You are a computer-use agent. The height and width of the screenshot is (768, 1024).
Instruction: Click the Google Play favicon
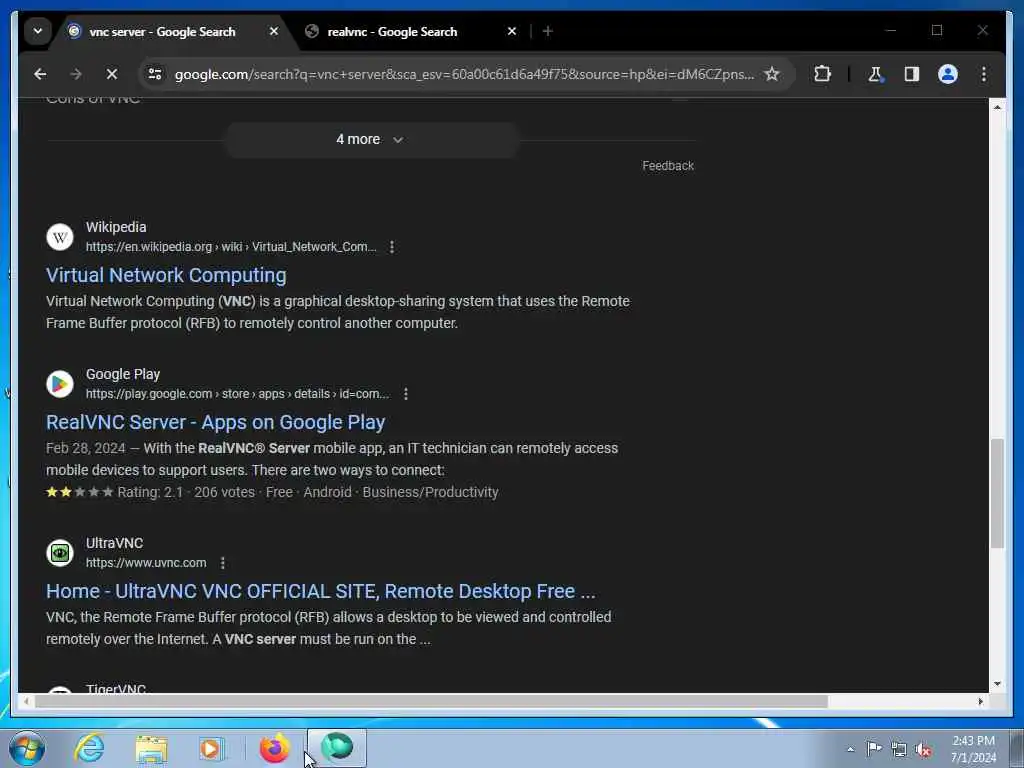point(60,383)
